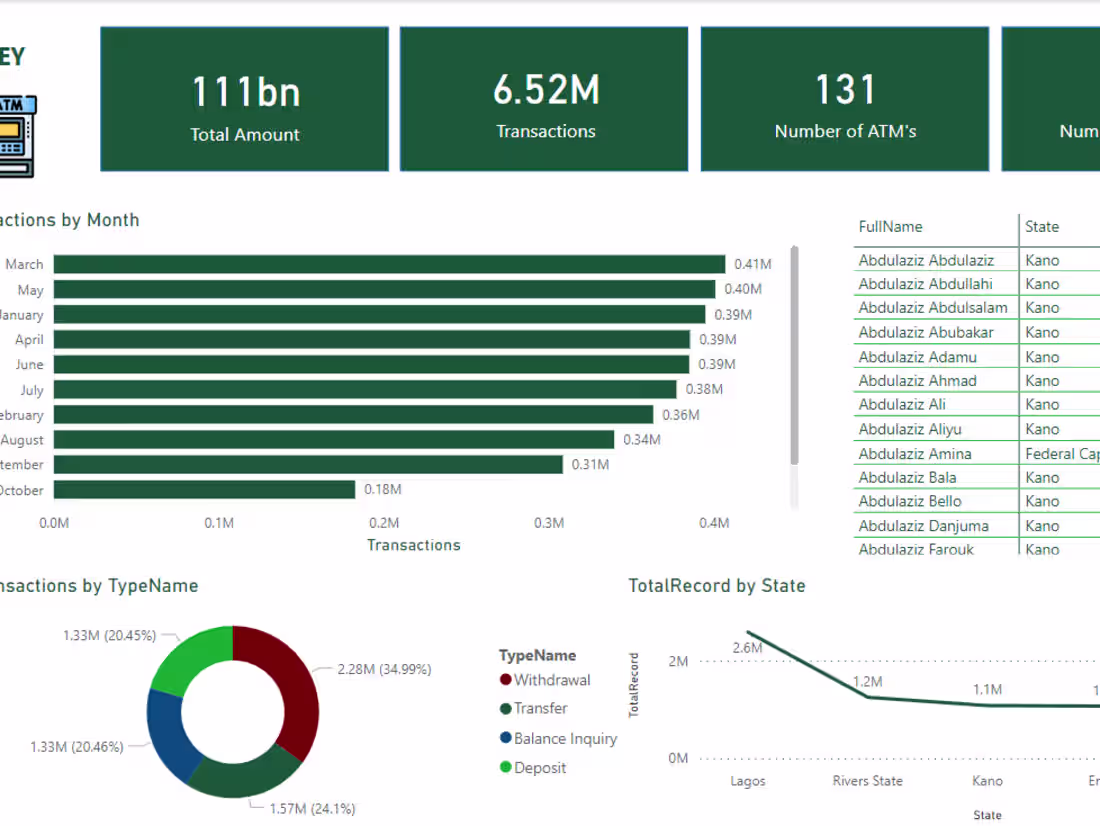Sort the table by the FullName column header

point(890,227)
